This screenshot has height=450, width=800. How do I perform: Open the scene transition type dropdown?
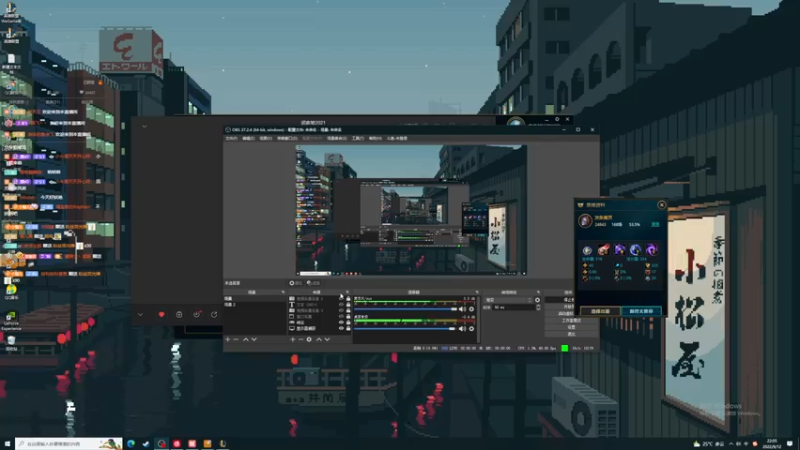coord(509,300)
